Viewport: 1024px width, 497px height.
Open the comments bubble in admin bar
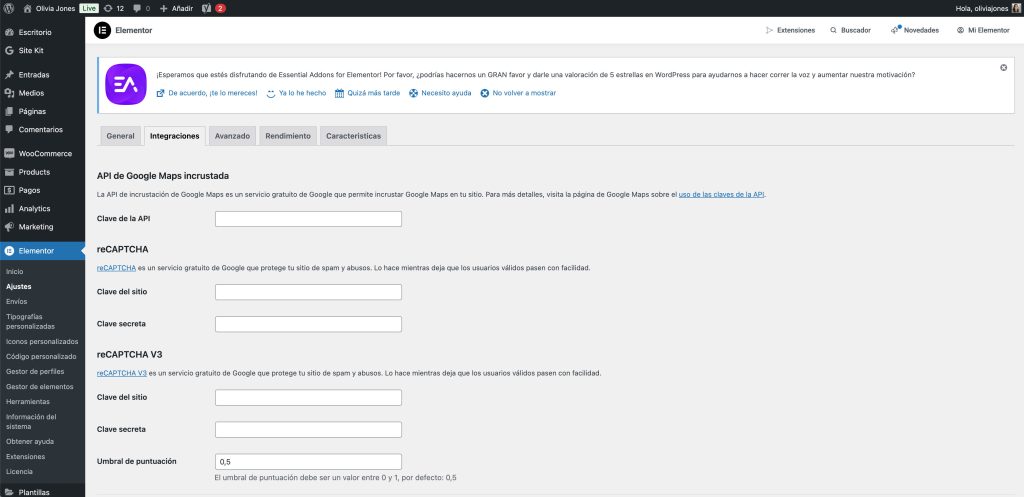click(142, 8)
